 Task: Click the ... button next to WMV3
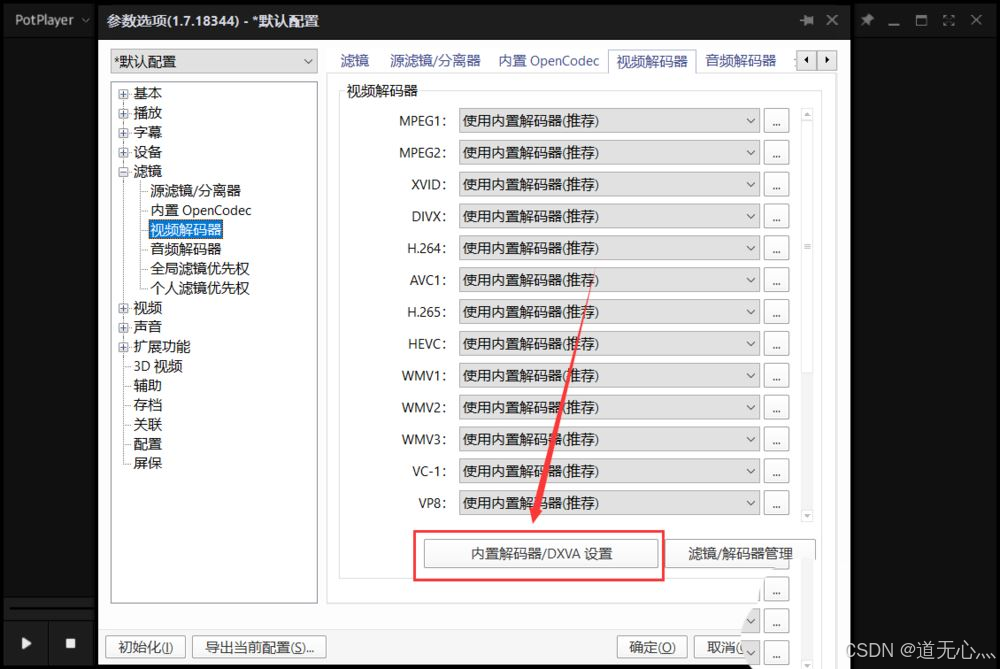pos(776,439)
